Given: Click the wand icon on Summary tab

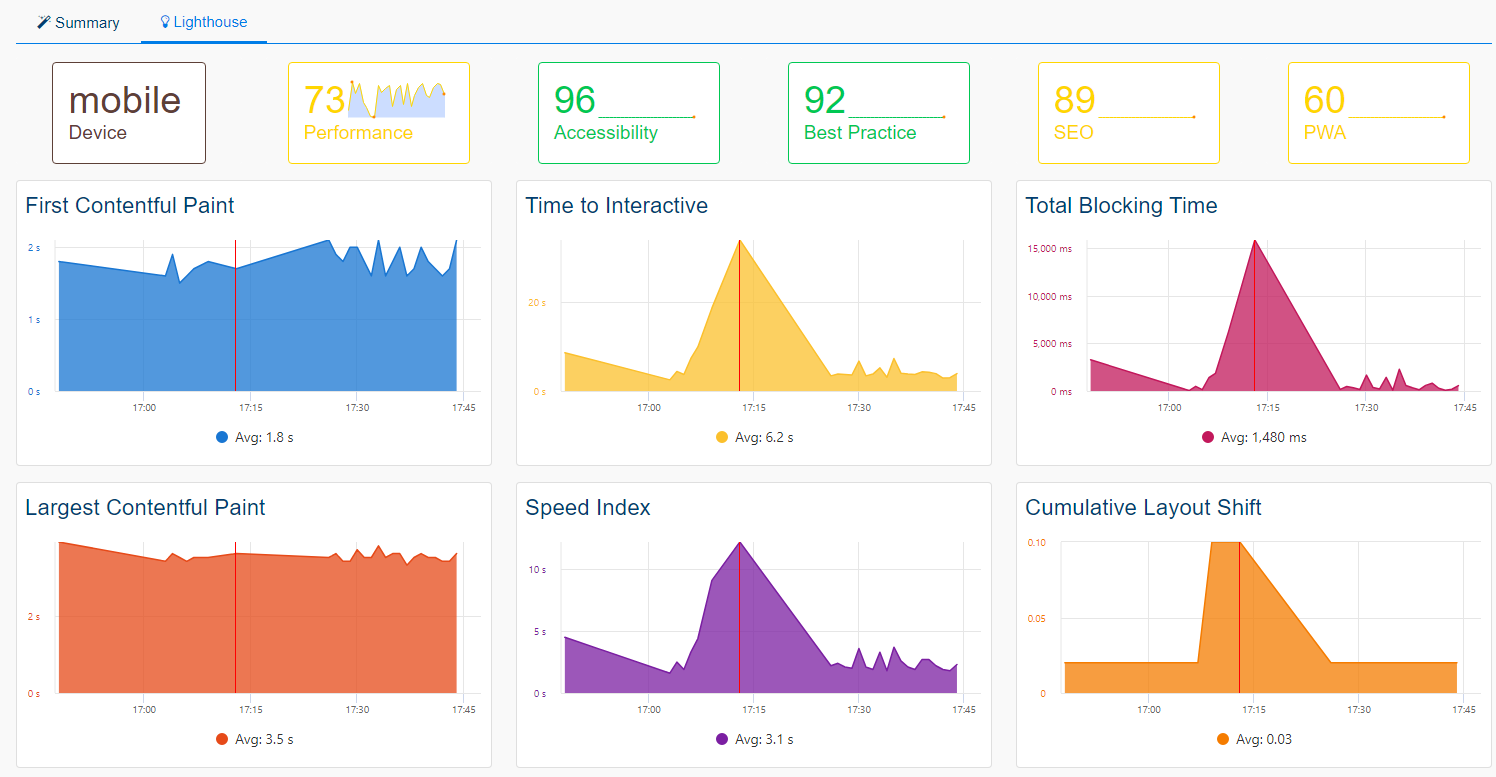Looking at the screenshot, I should point(44,22).
